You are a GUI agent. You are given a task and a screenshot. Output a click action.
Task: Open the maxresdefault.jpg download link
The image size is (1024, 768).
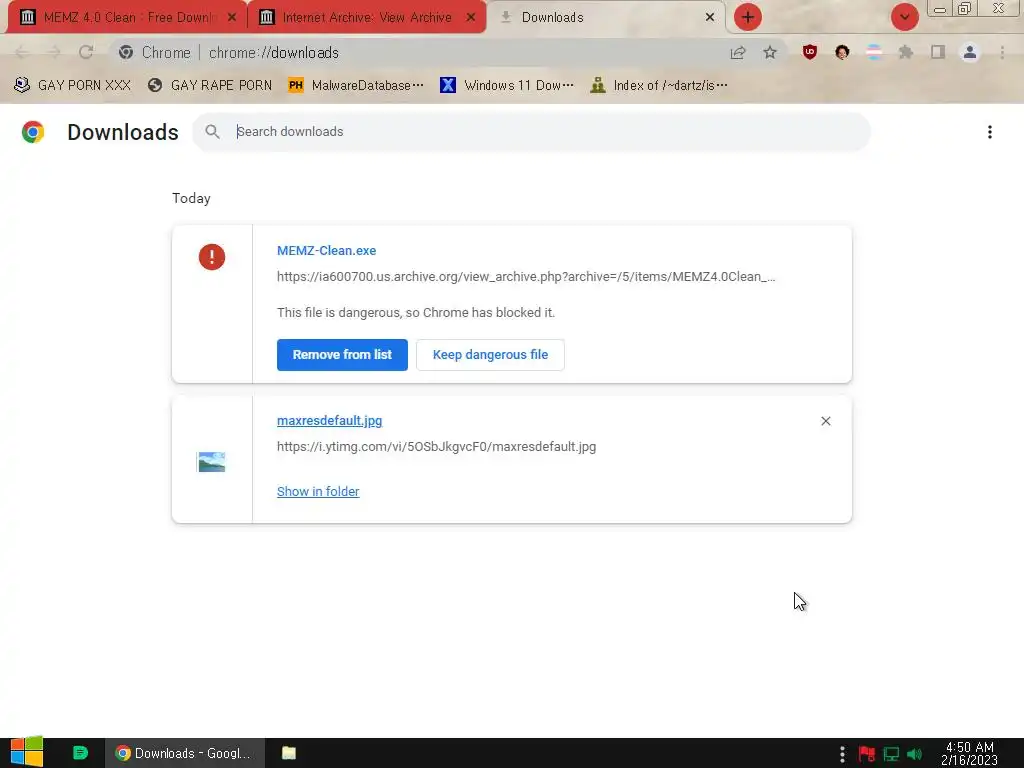pyautogui.click(x=329, y=421)
